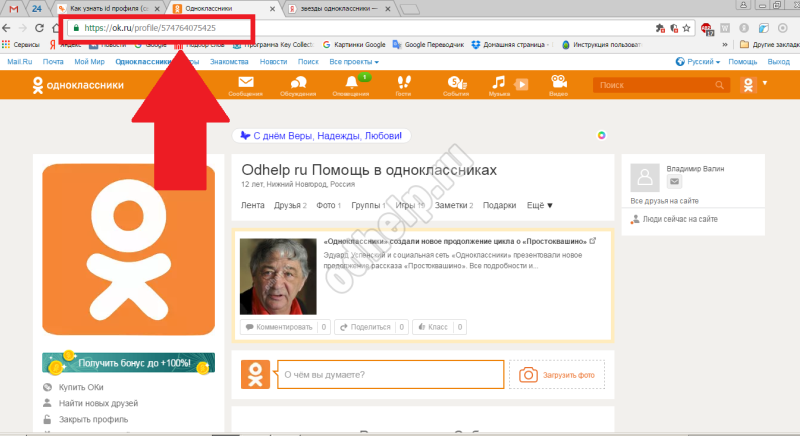Click the OK avatar icon in the orange bar
800x436 pixels.
(x=748, y=85)
